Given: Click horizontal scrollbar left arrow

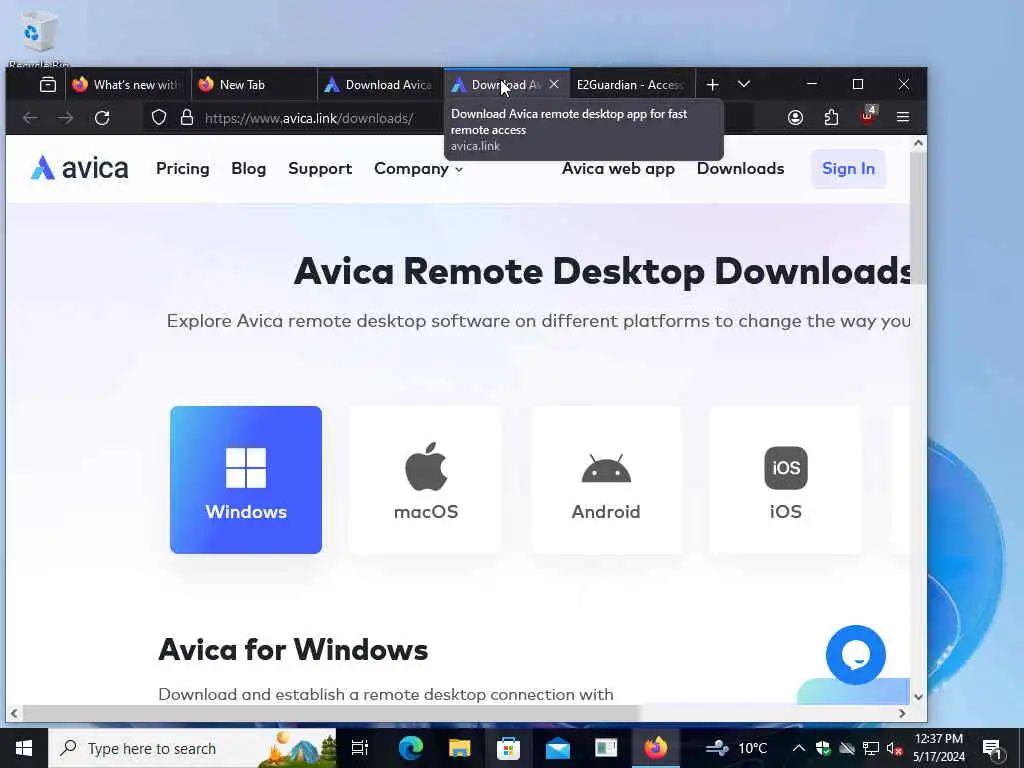Looking at the screenshot, I should tap(14, 714).
